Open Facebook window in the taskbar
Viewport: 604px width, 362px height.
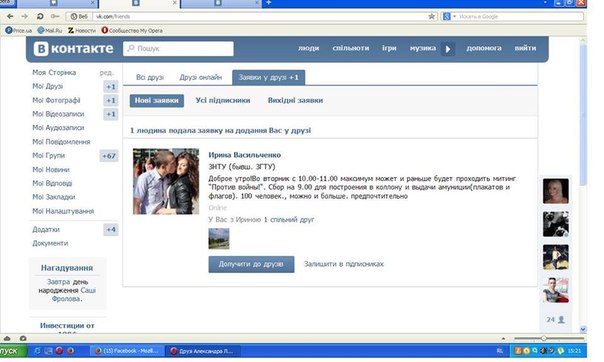click(x=127, y=351)
